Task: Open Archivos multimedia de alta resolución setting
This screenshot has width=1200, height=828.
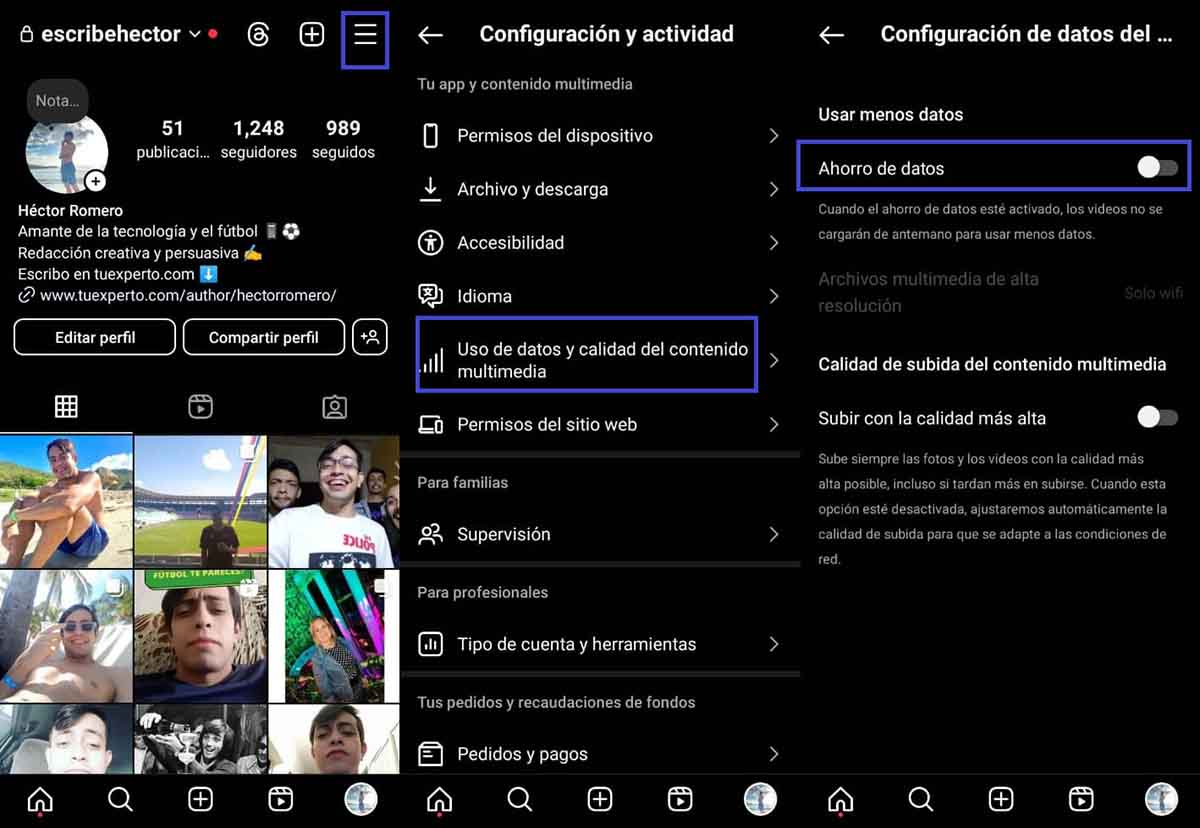Action: pyautogui.click(x=1000, y=293)
